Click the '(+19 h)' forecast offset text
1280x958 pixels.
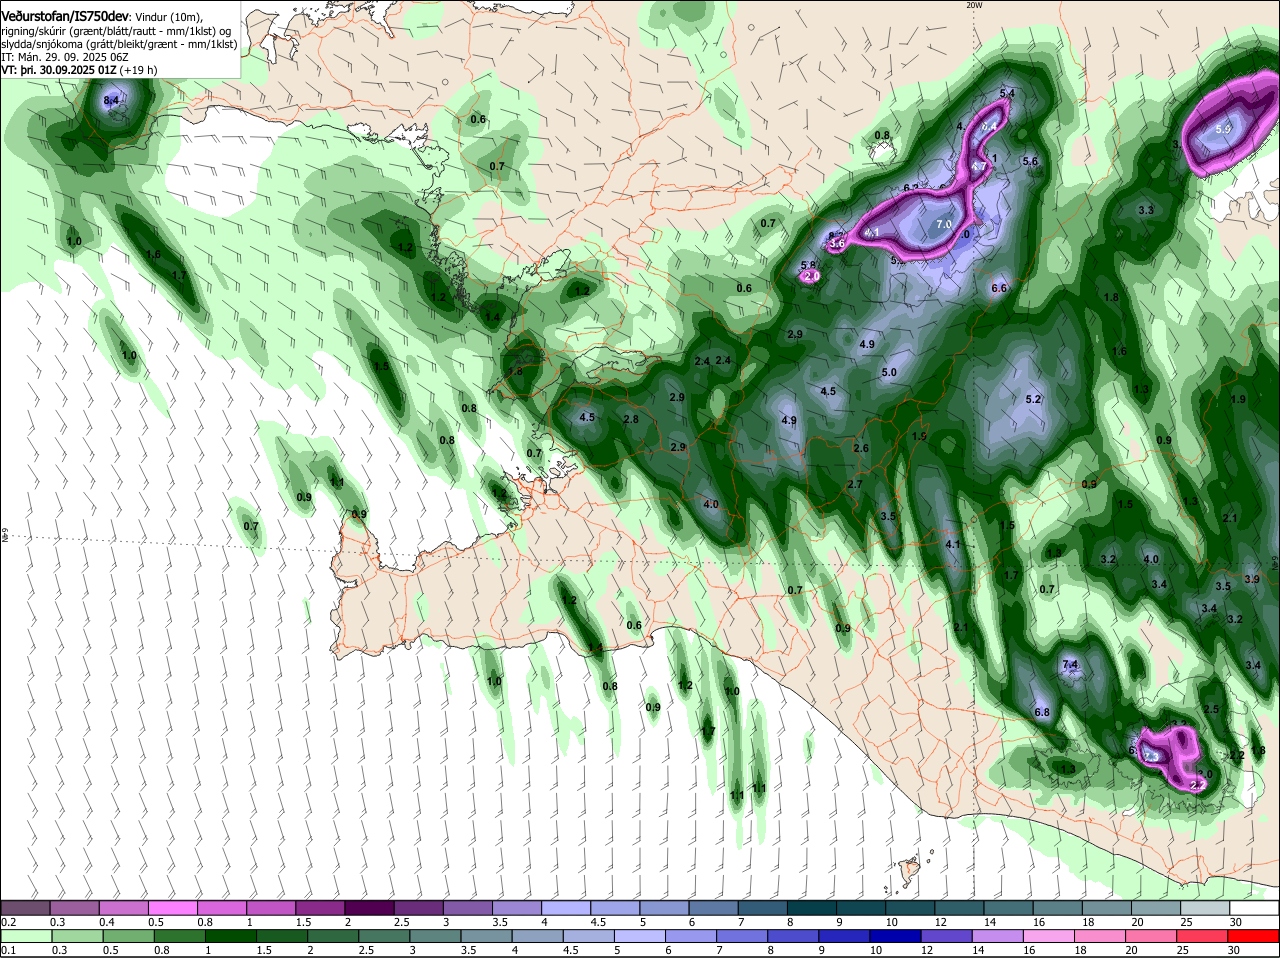pos(139,70)
